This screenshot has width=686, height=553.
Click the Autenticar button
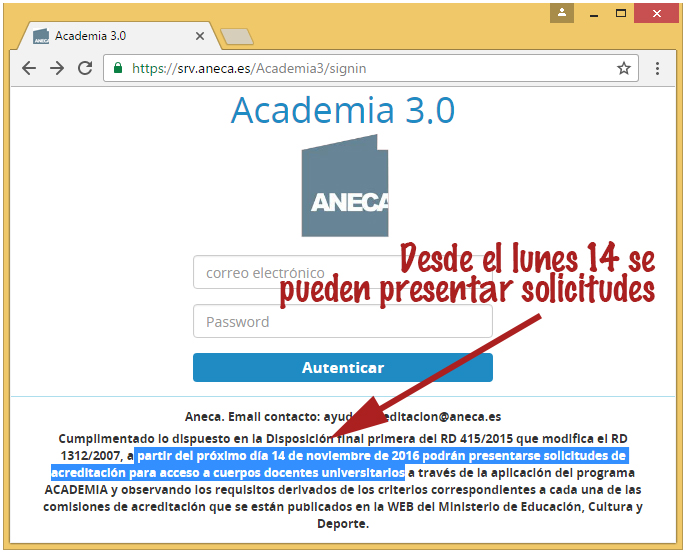click(343, 368)
